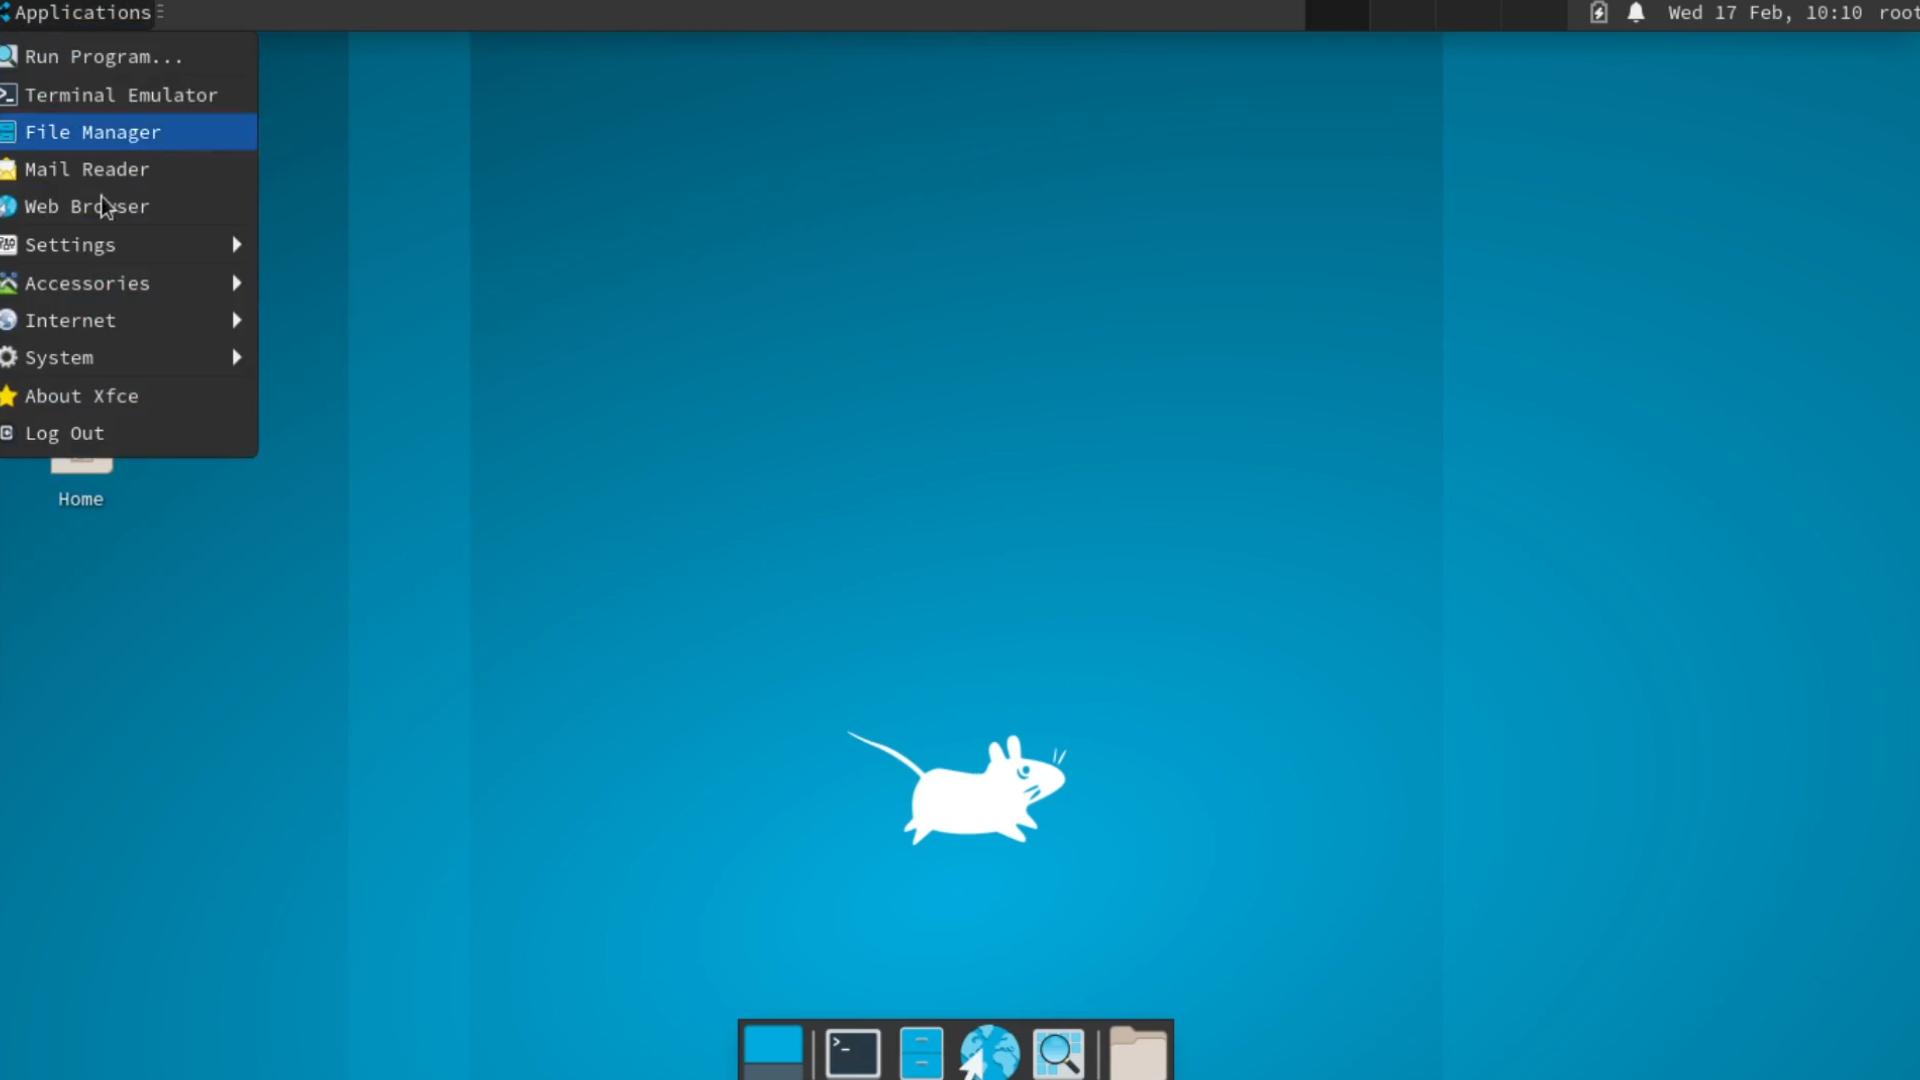The image size is (1920, 1080).
Task: Expand the Internet submenu
Action: (127, 319)
